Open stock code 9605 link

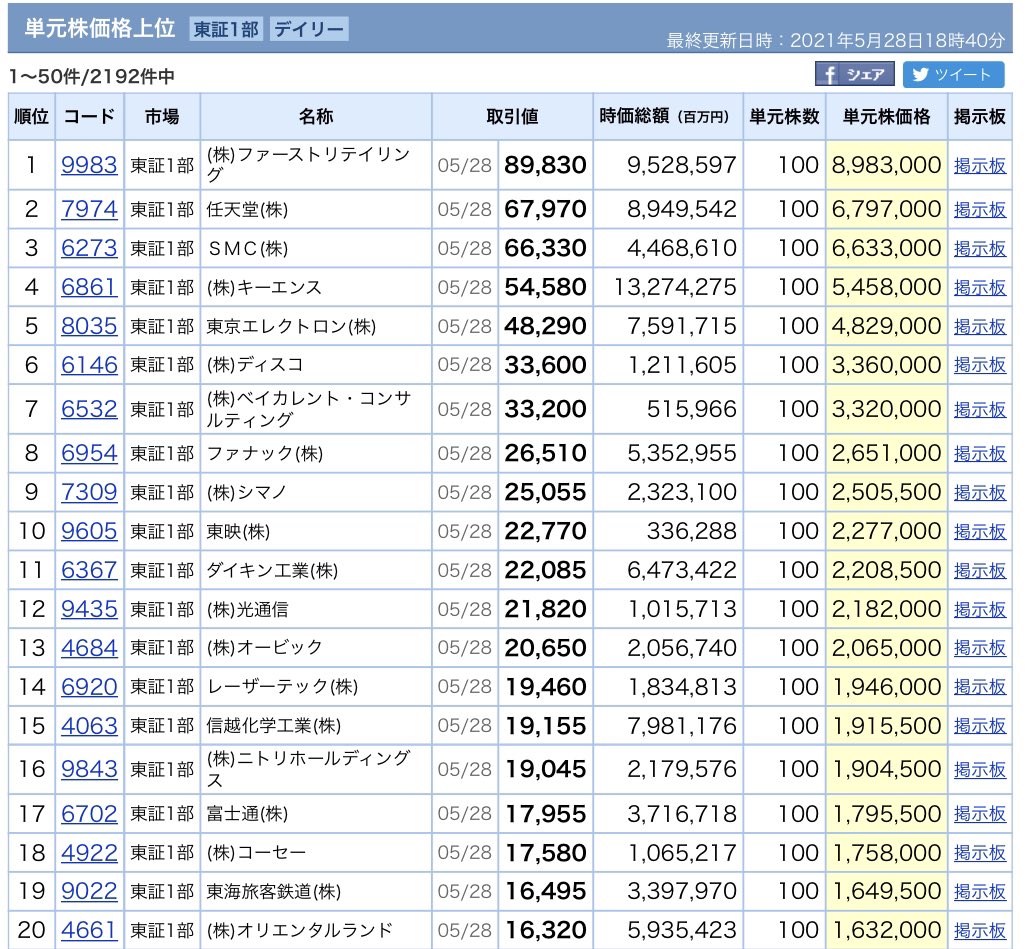coord(89,531)
